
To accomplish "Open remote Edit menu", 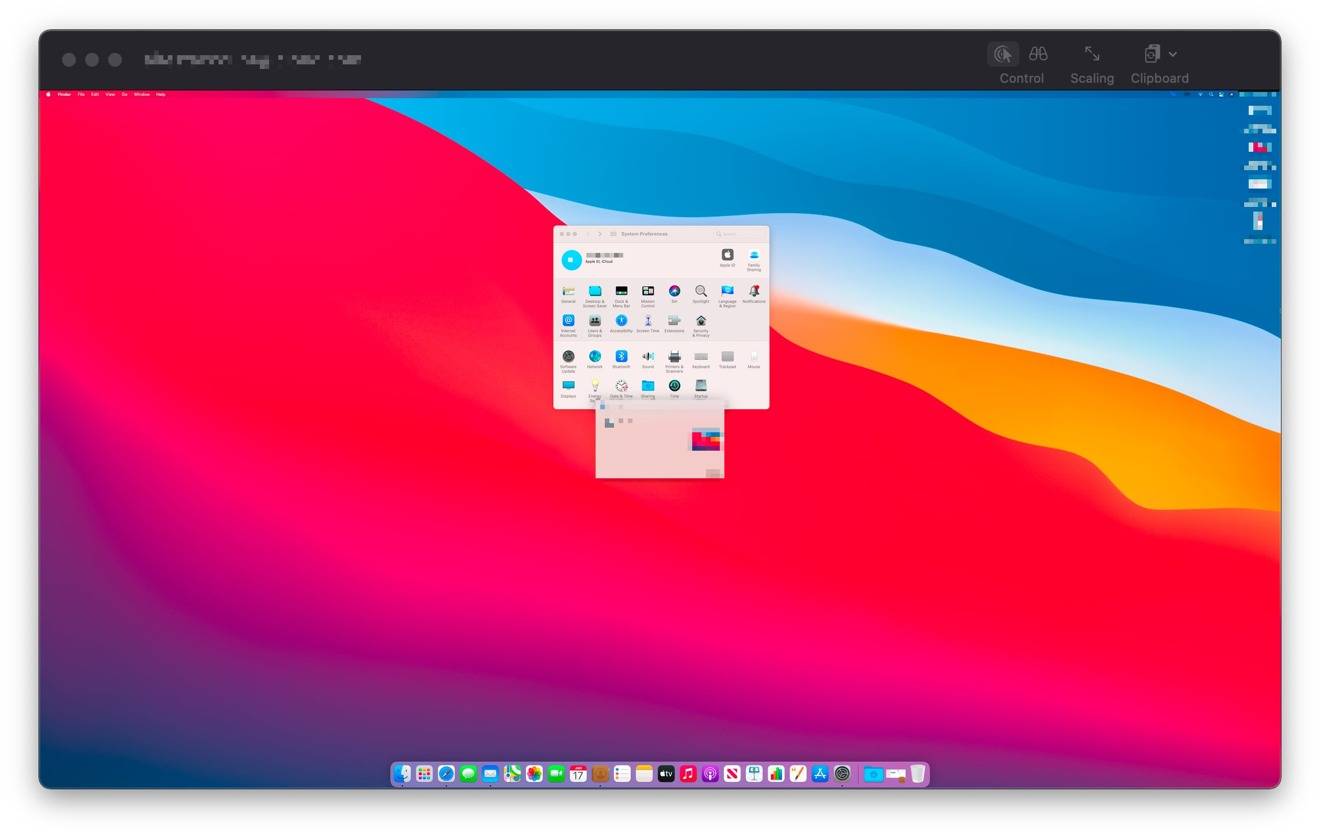I will coord(95,94).
